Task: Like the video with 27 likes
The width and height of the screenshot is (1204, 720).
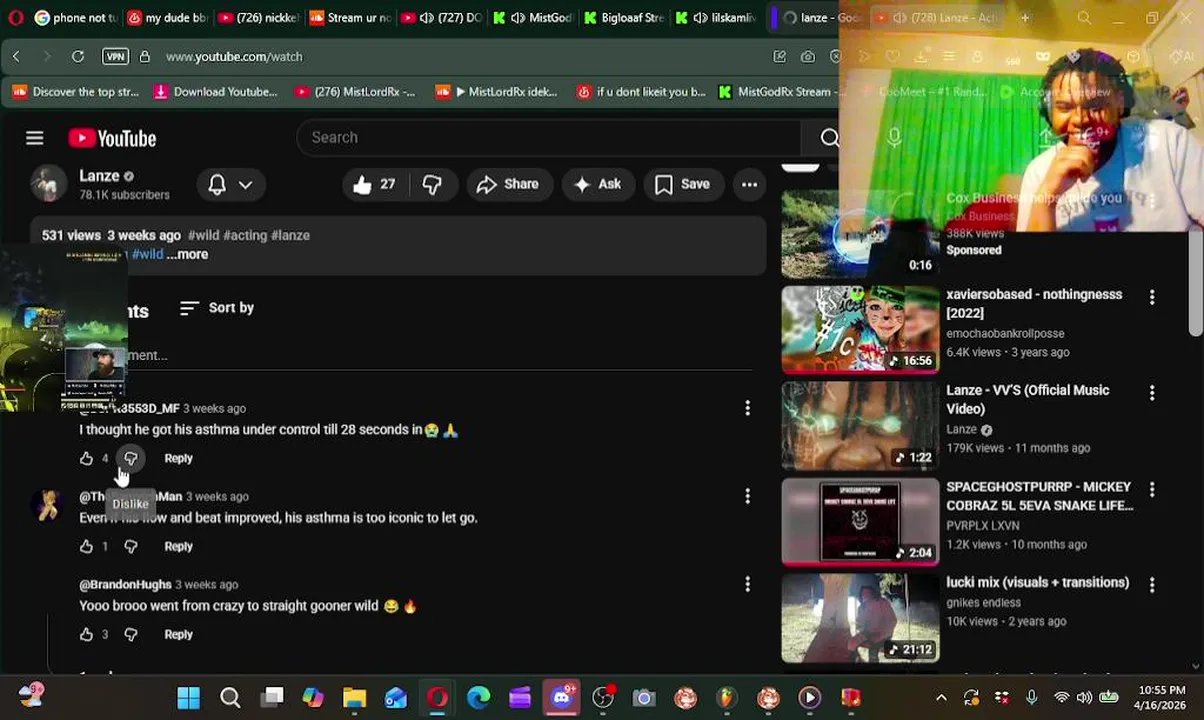Action: coord(374,184)
